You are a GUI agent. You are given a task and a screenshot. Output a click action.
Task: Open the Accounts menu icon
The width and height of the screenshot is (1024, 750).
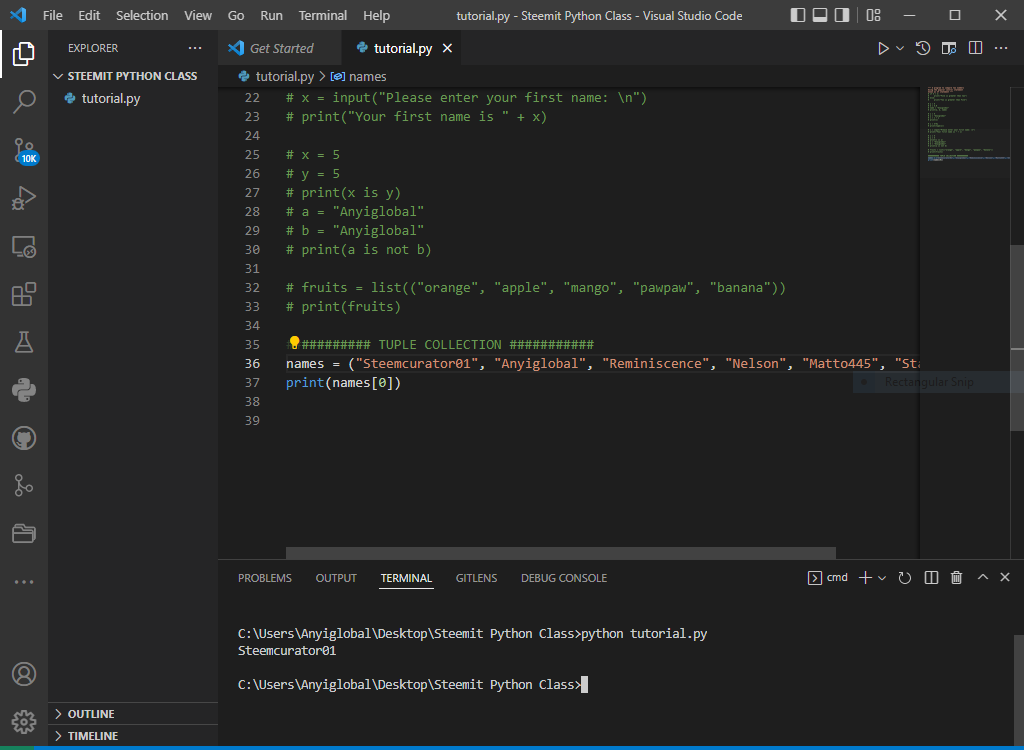24,674
